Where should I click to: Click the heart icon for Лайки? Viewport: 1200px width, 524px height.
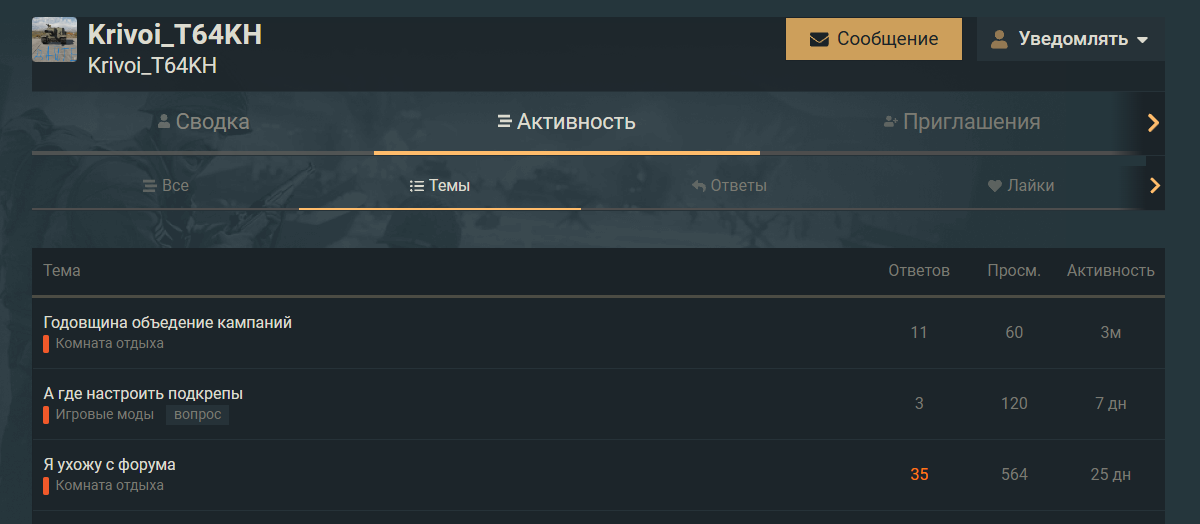994,186
